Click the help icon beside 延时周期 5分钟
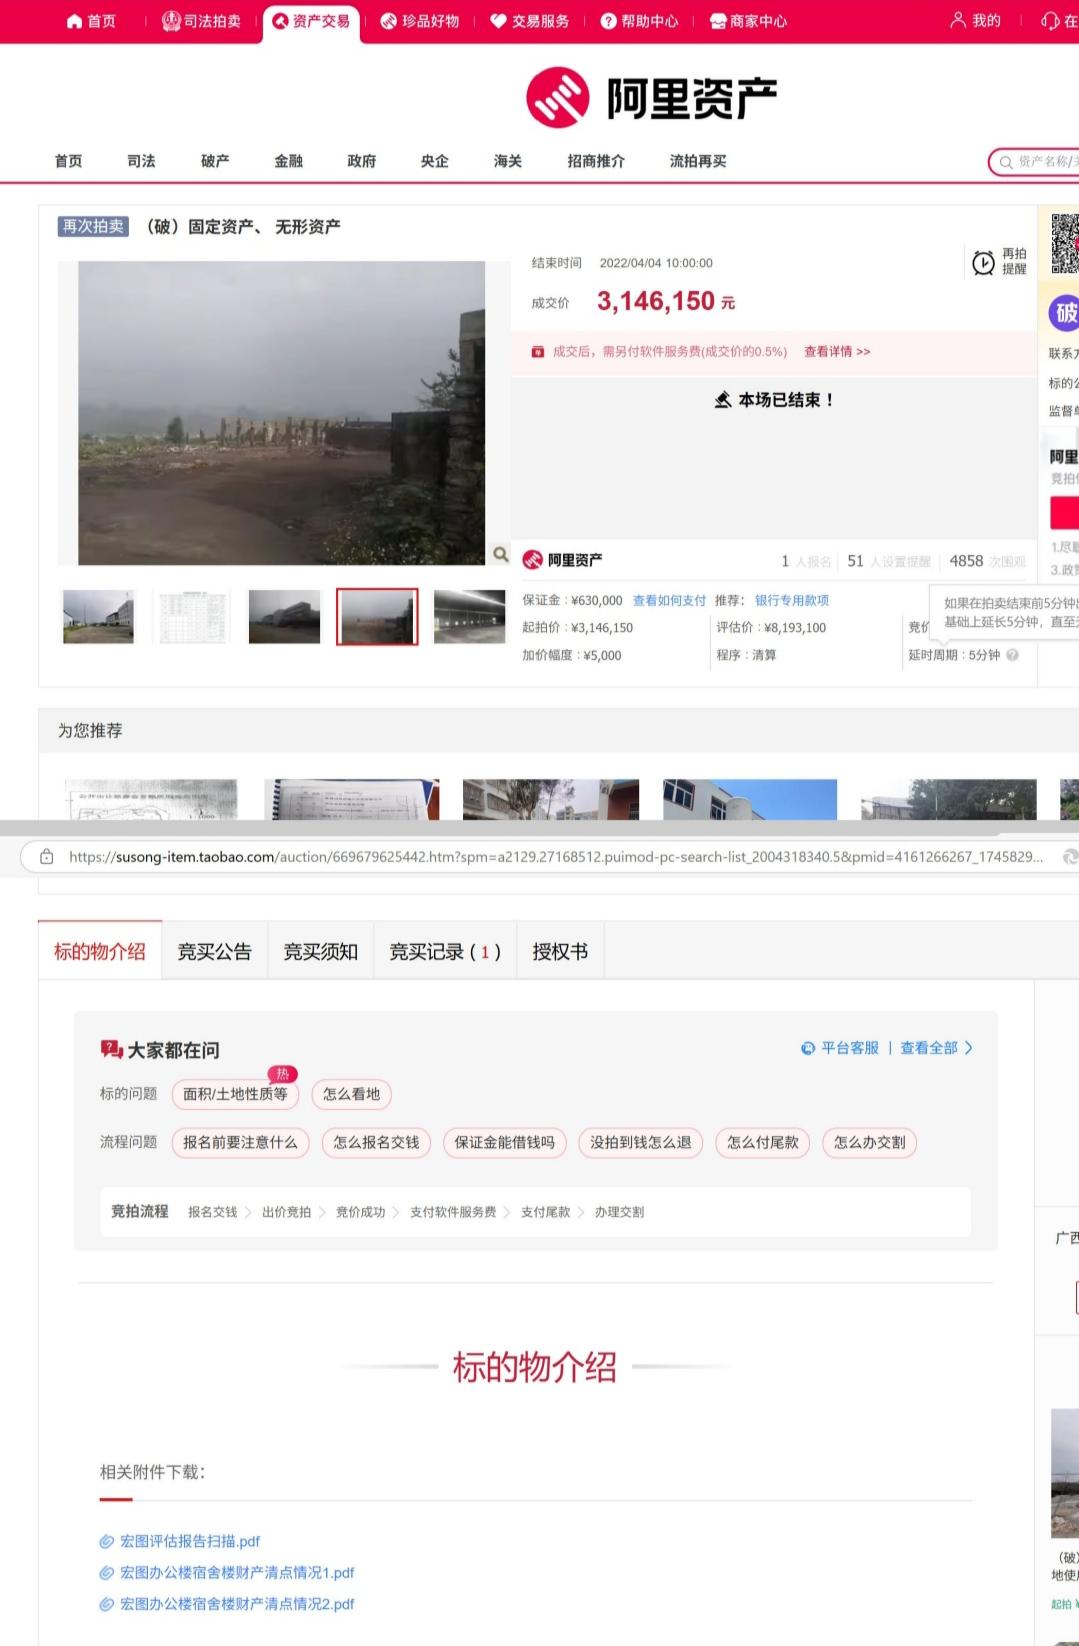This screenshot has height=1646, width=1079. pos(1012,655)
